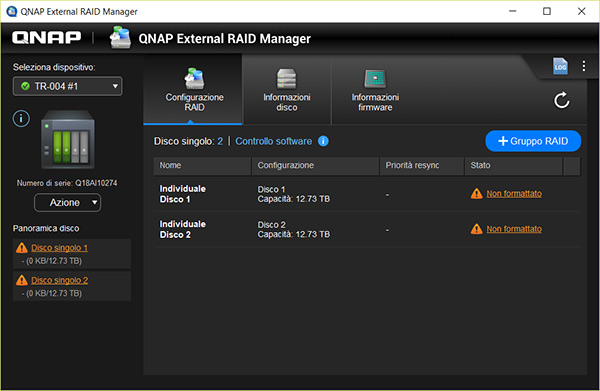600x391 pixels.
Task: Switch to Informazioni firmware tab
Action: pyautogui.click(x=375, y=90)
